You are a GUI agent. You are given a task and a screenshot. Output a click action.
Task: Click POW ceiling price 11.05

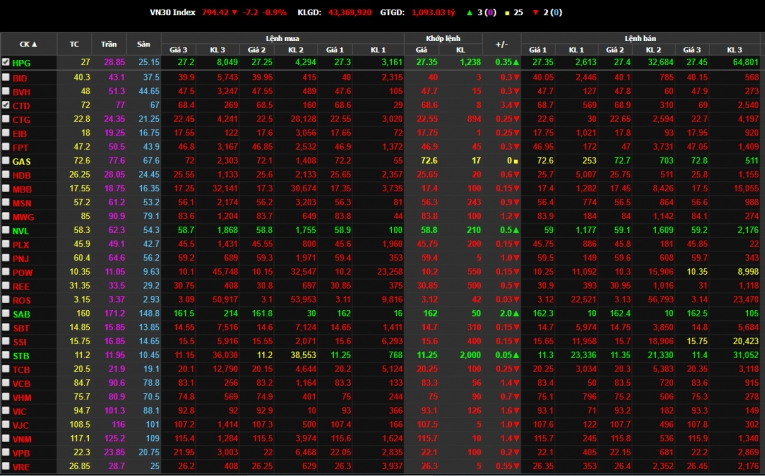click(x=115, y=272)
